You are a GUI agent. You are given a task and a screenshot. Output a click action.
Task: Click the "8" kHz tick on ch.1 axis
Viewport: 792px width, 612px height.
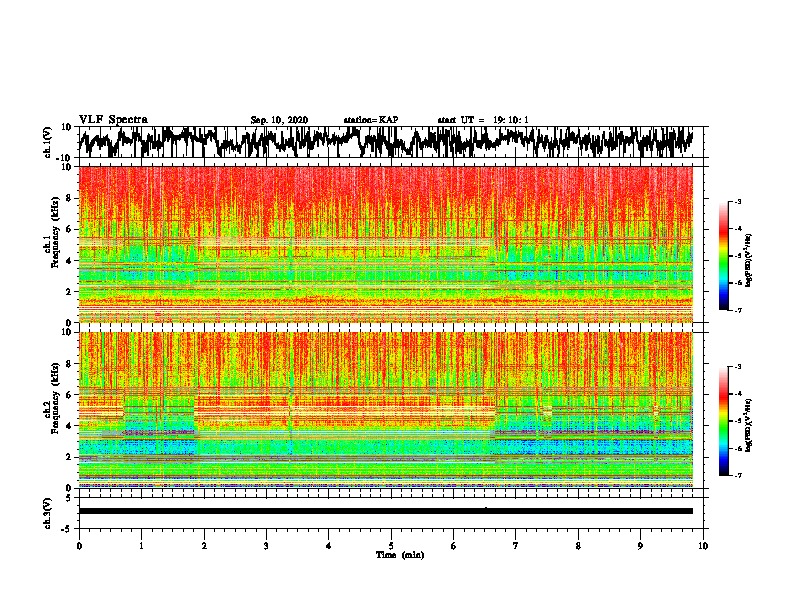(x=70, y=198)
